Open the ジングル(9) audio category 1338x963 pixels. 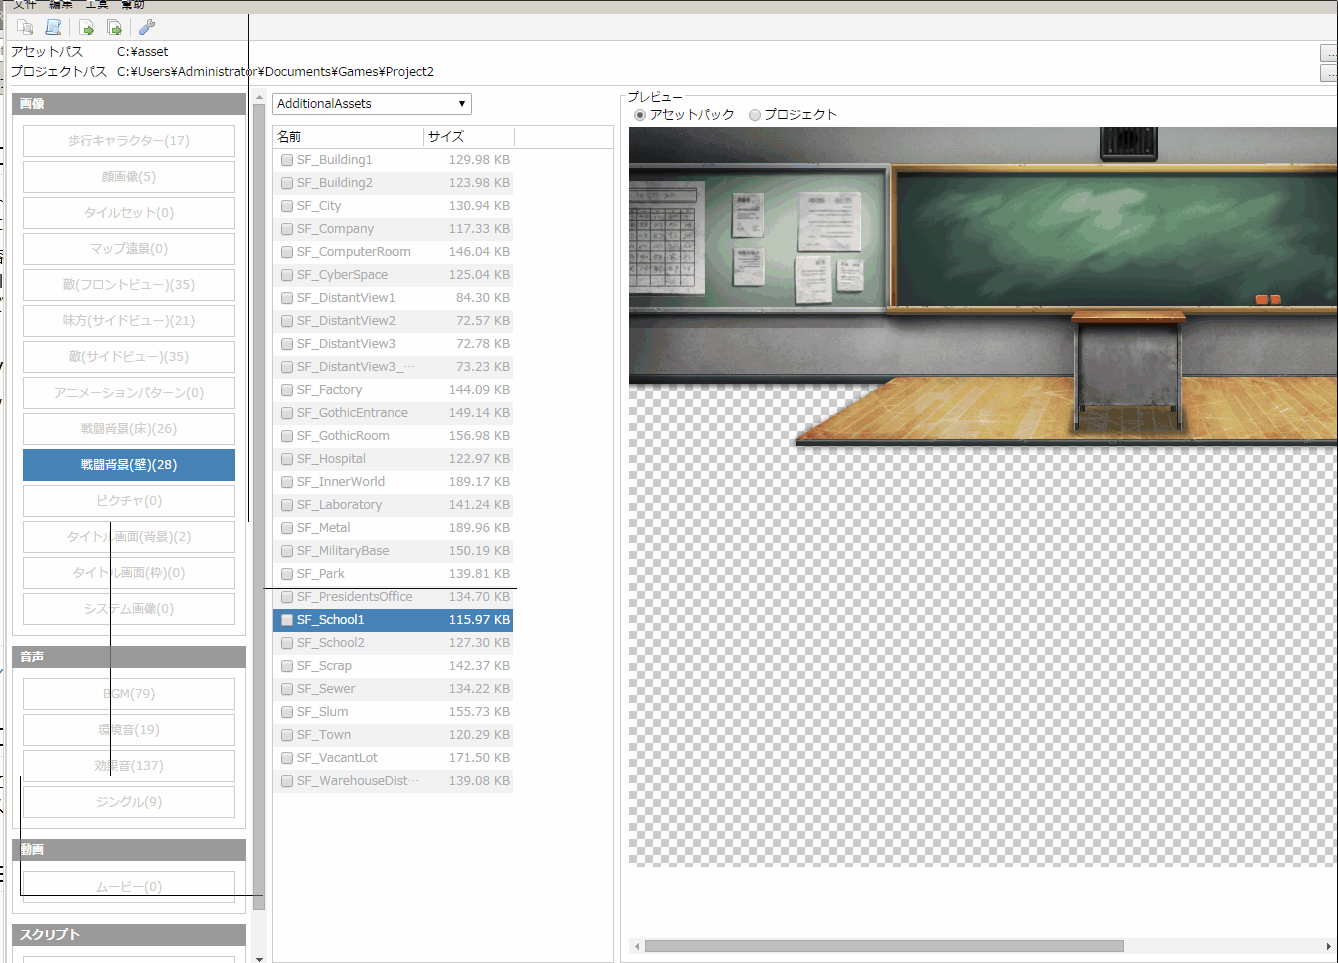coord(129,802)
